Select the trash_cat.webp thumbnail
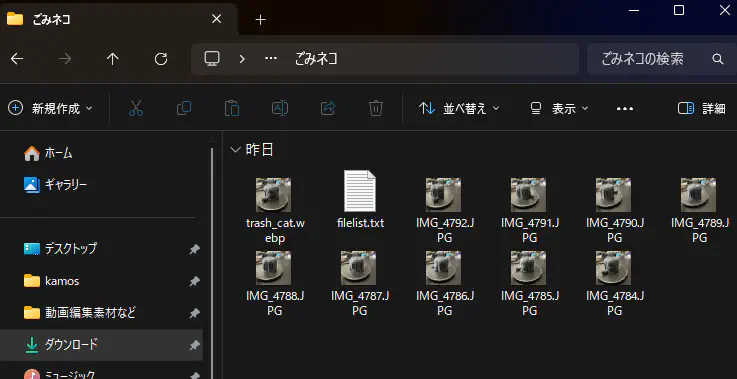Image resolution: width=737 pixels, height=379 pixels. (274, 195)
